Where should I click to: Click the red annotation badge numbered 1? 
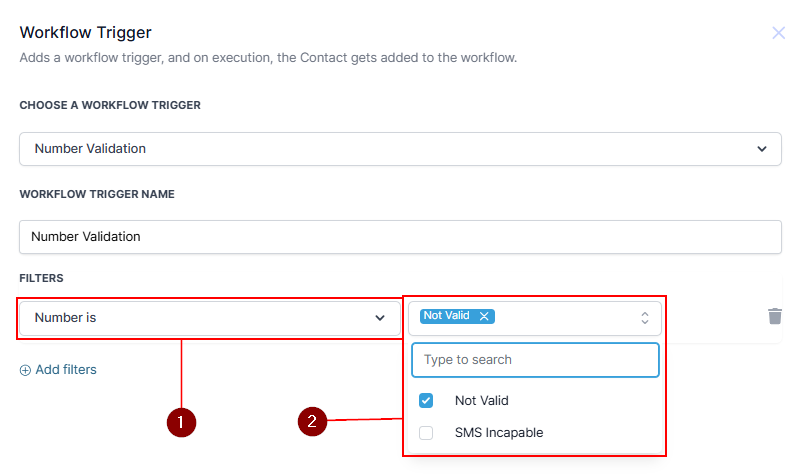click(x=181, y=422)
